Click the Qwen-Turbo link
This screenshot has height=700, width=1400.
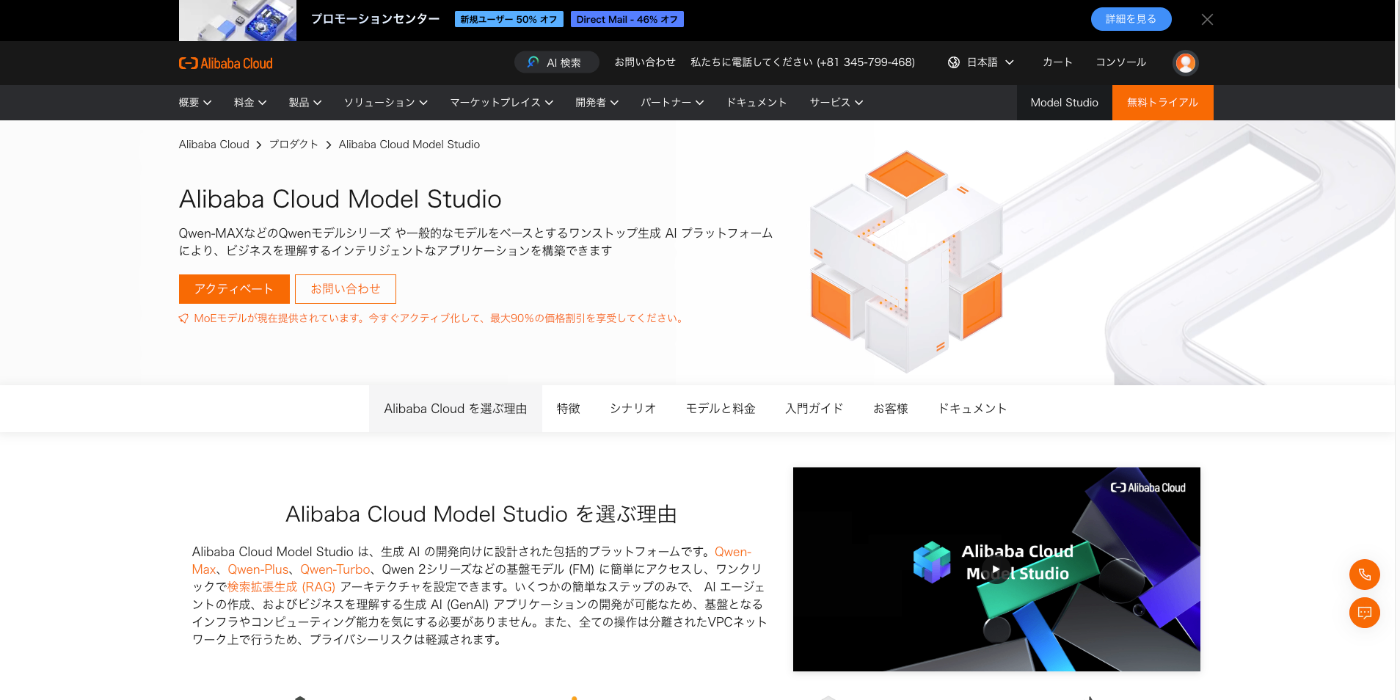point(334,569)
